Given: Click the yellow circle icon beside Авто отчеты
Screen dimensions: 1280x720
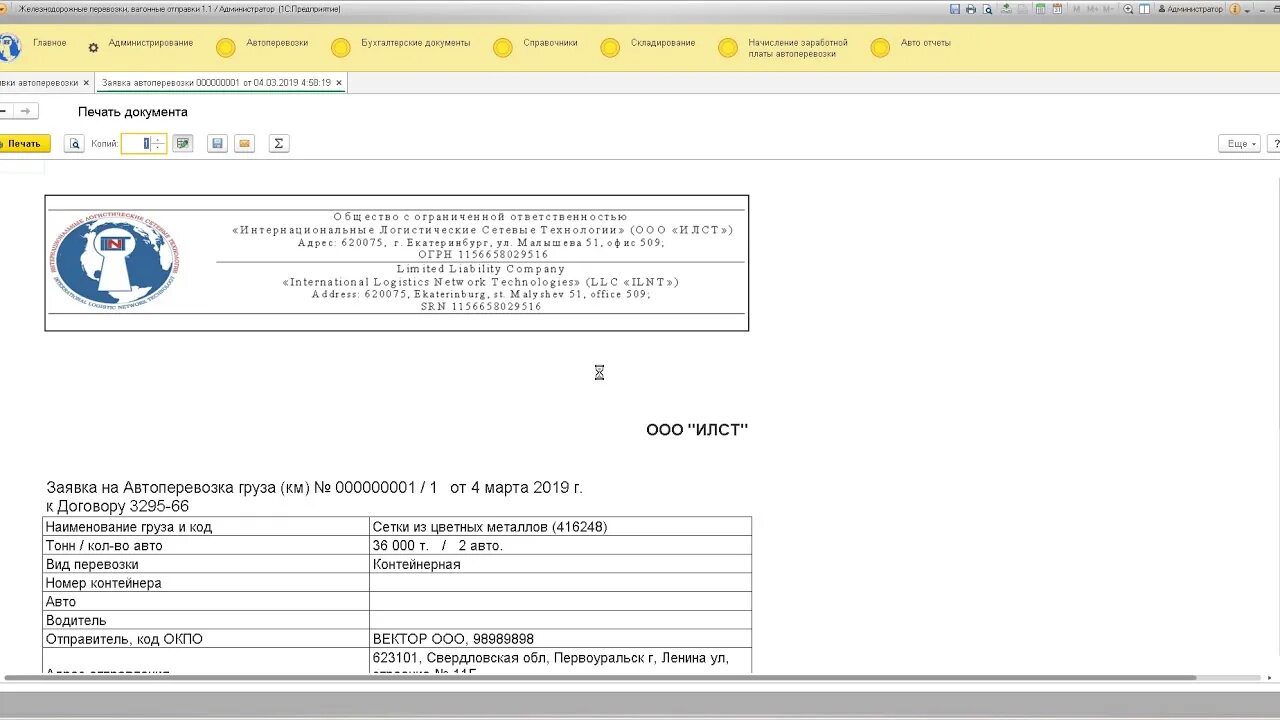Looking at the screenshot, I should pyautogui.click(x=880, y=48).
